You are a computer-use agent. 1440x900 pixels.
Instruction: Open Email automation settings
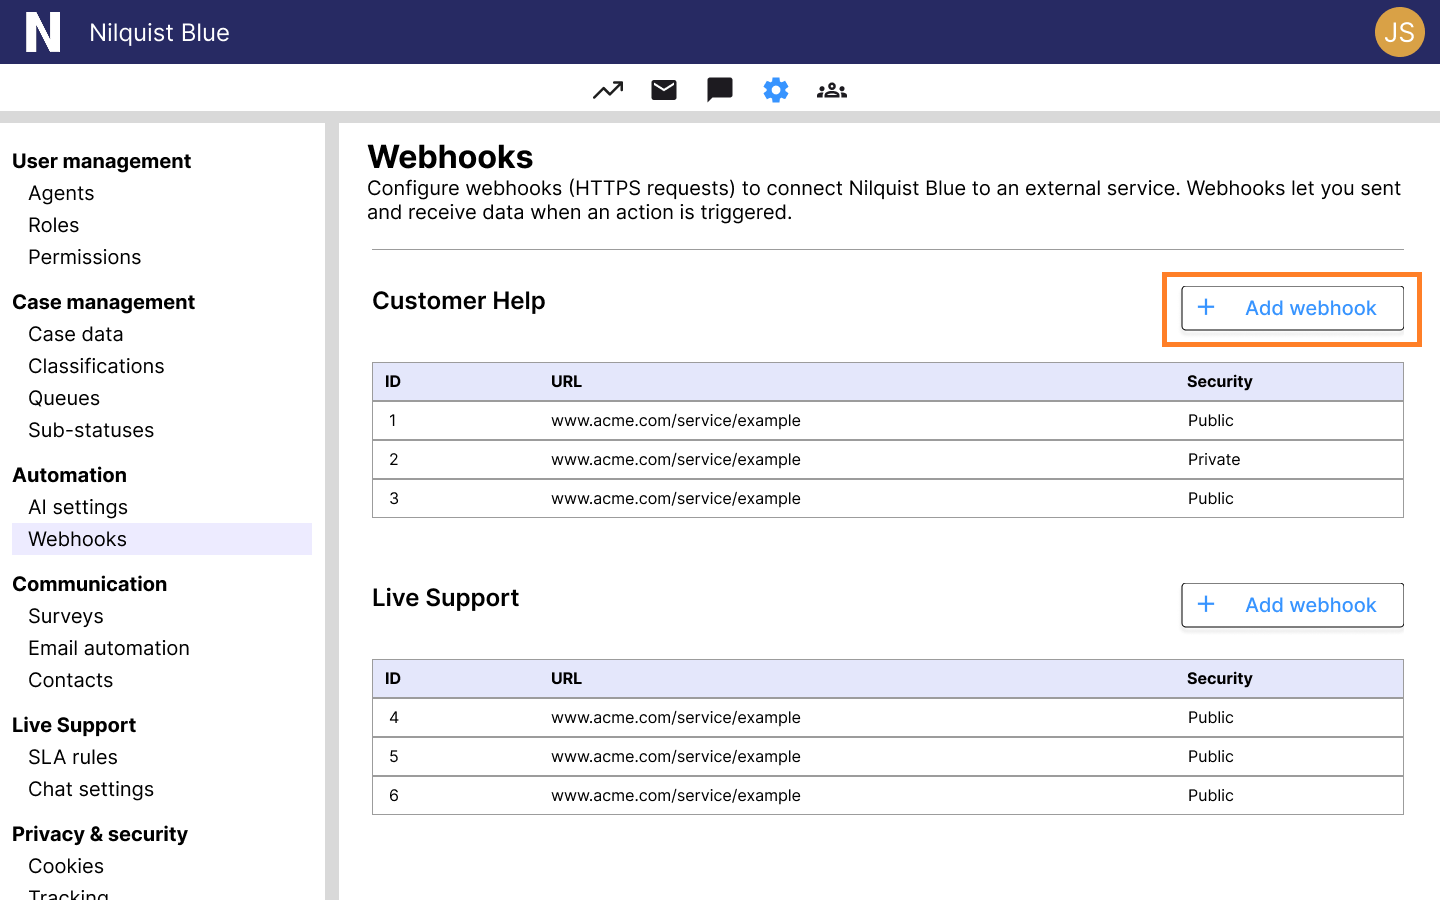tap(109, 648)
